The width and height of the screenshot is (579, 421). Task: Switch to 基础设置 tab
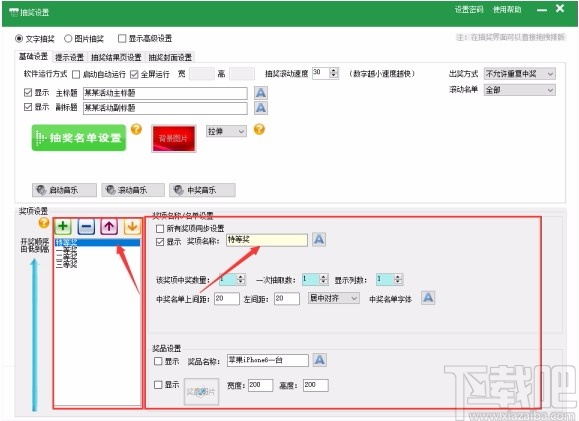coord(34,57)
